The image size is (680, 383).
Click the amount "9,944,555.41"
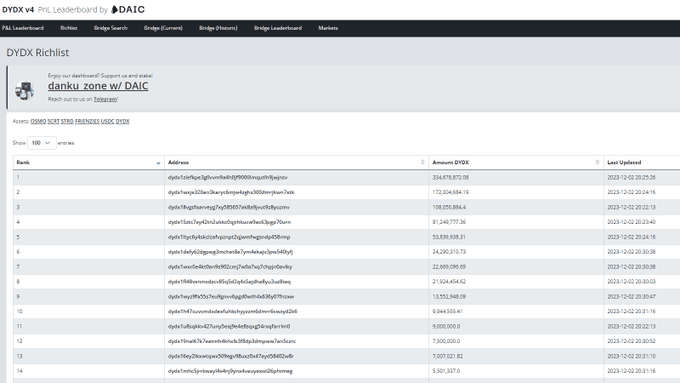(448, 311)
